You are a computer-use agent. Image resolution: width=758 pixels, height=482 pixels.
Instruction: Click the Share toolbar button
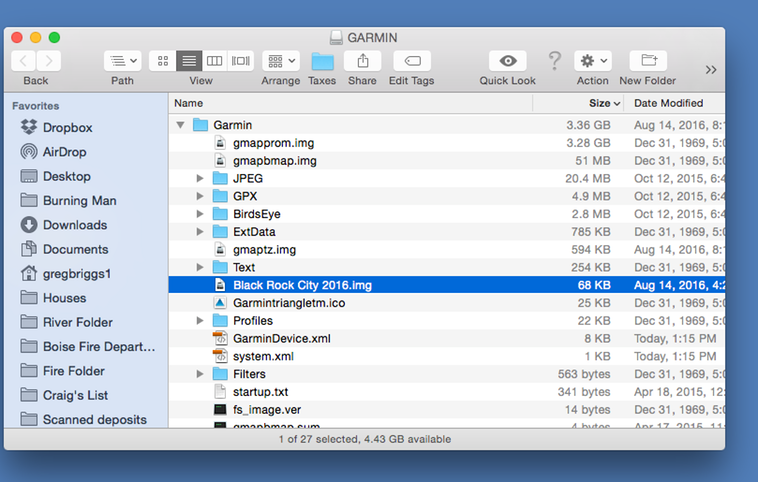(x=363, y=61)
